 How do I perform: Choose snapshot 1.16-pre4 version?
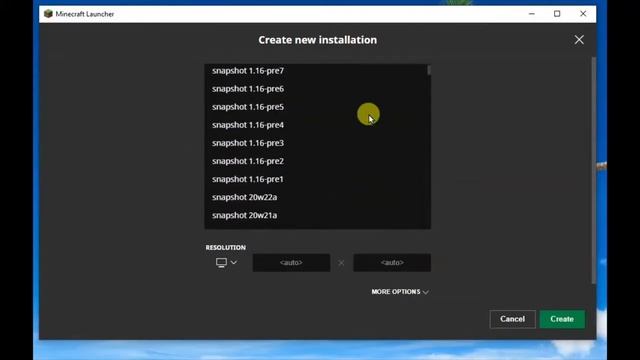(x=317, y=125)
